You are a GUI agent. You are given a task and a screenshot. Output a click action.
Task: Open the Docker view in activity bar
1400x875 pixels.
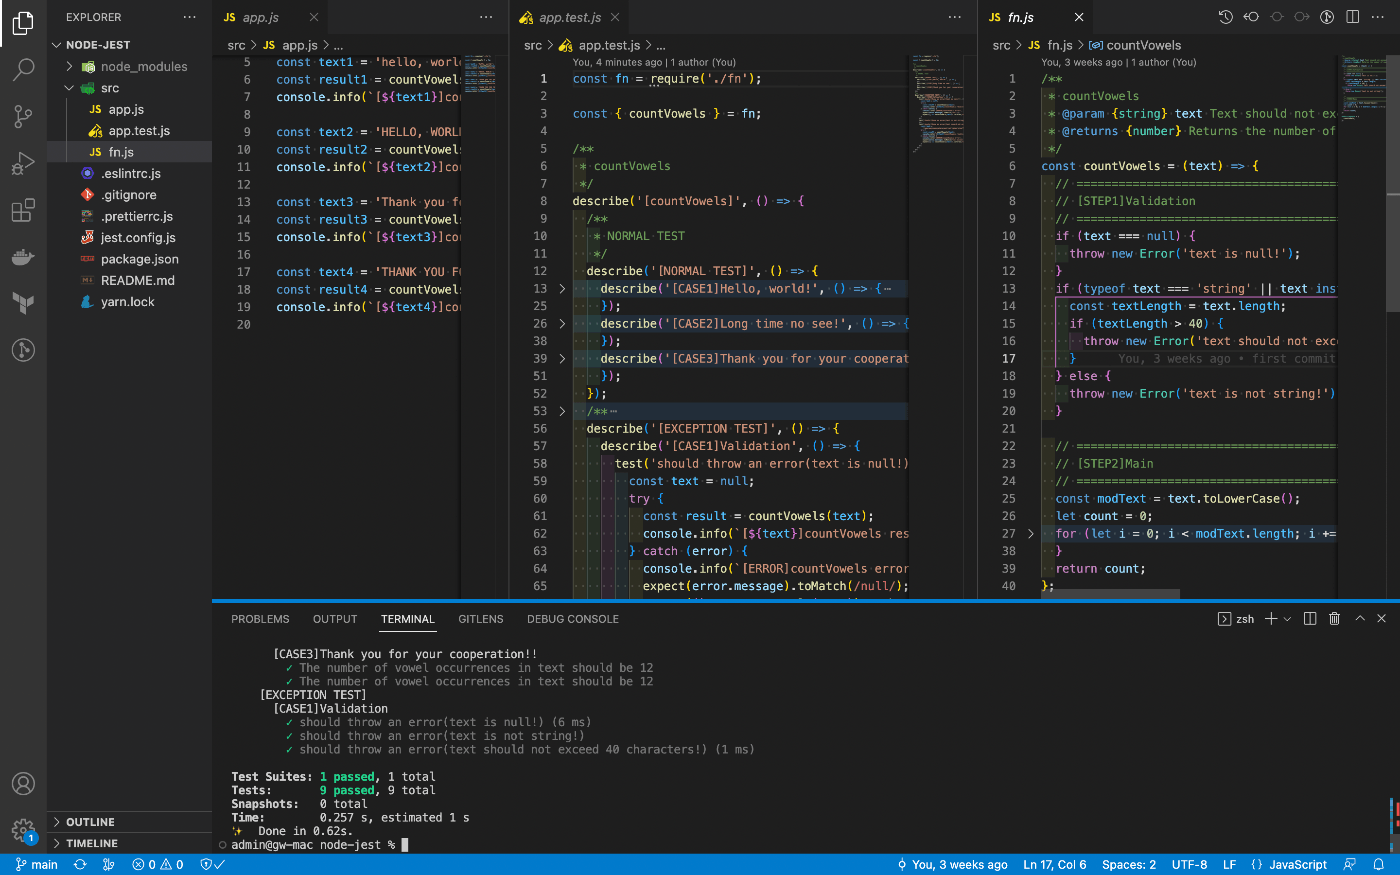tap(23, 257)
